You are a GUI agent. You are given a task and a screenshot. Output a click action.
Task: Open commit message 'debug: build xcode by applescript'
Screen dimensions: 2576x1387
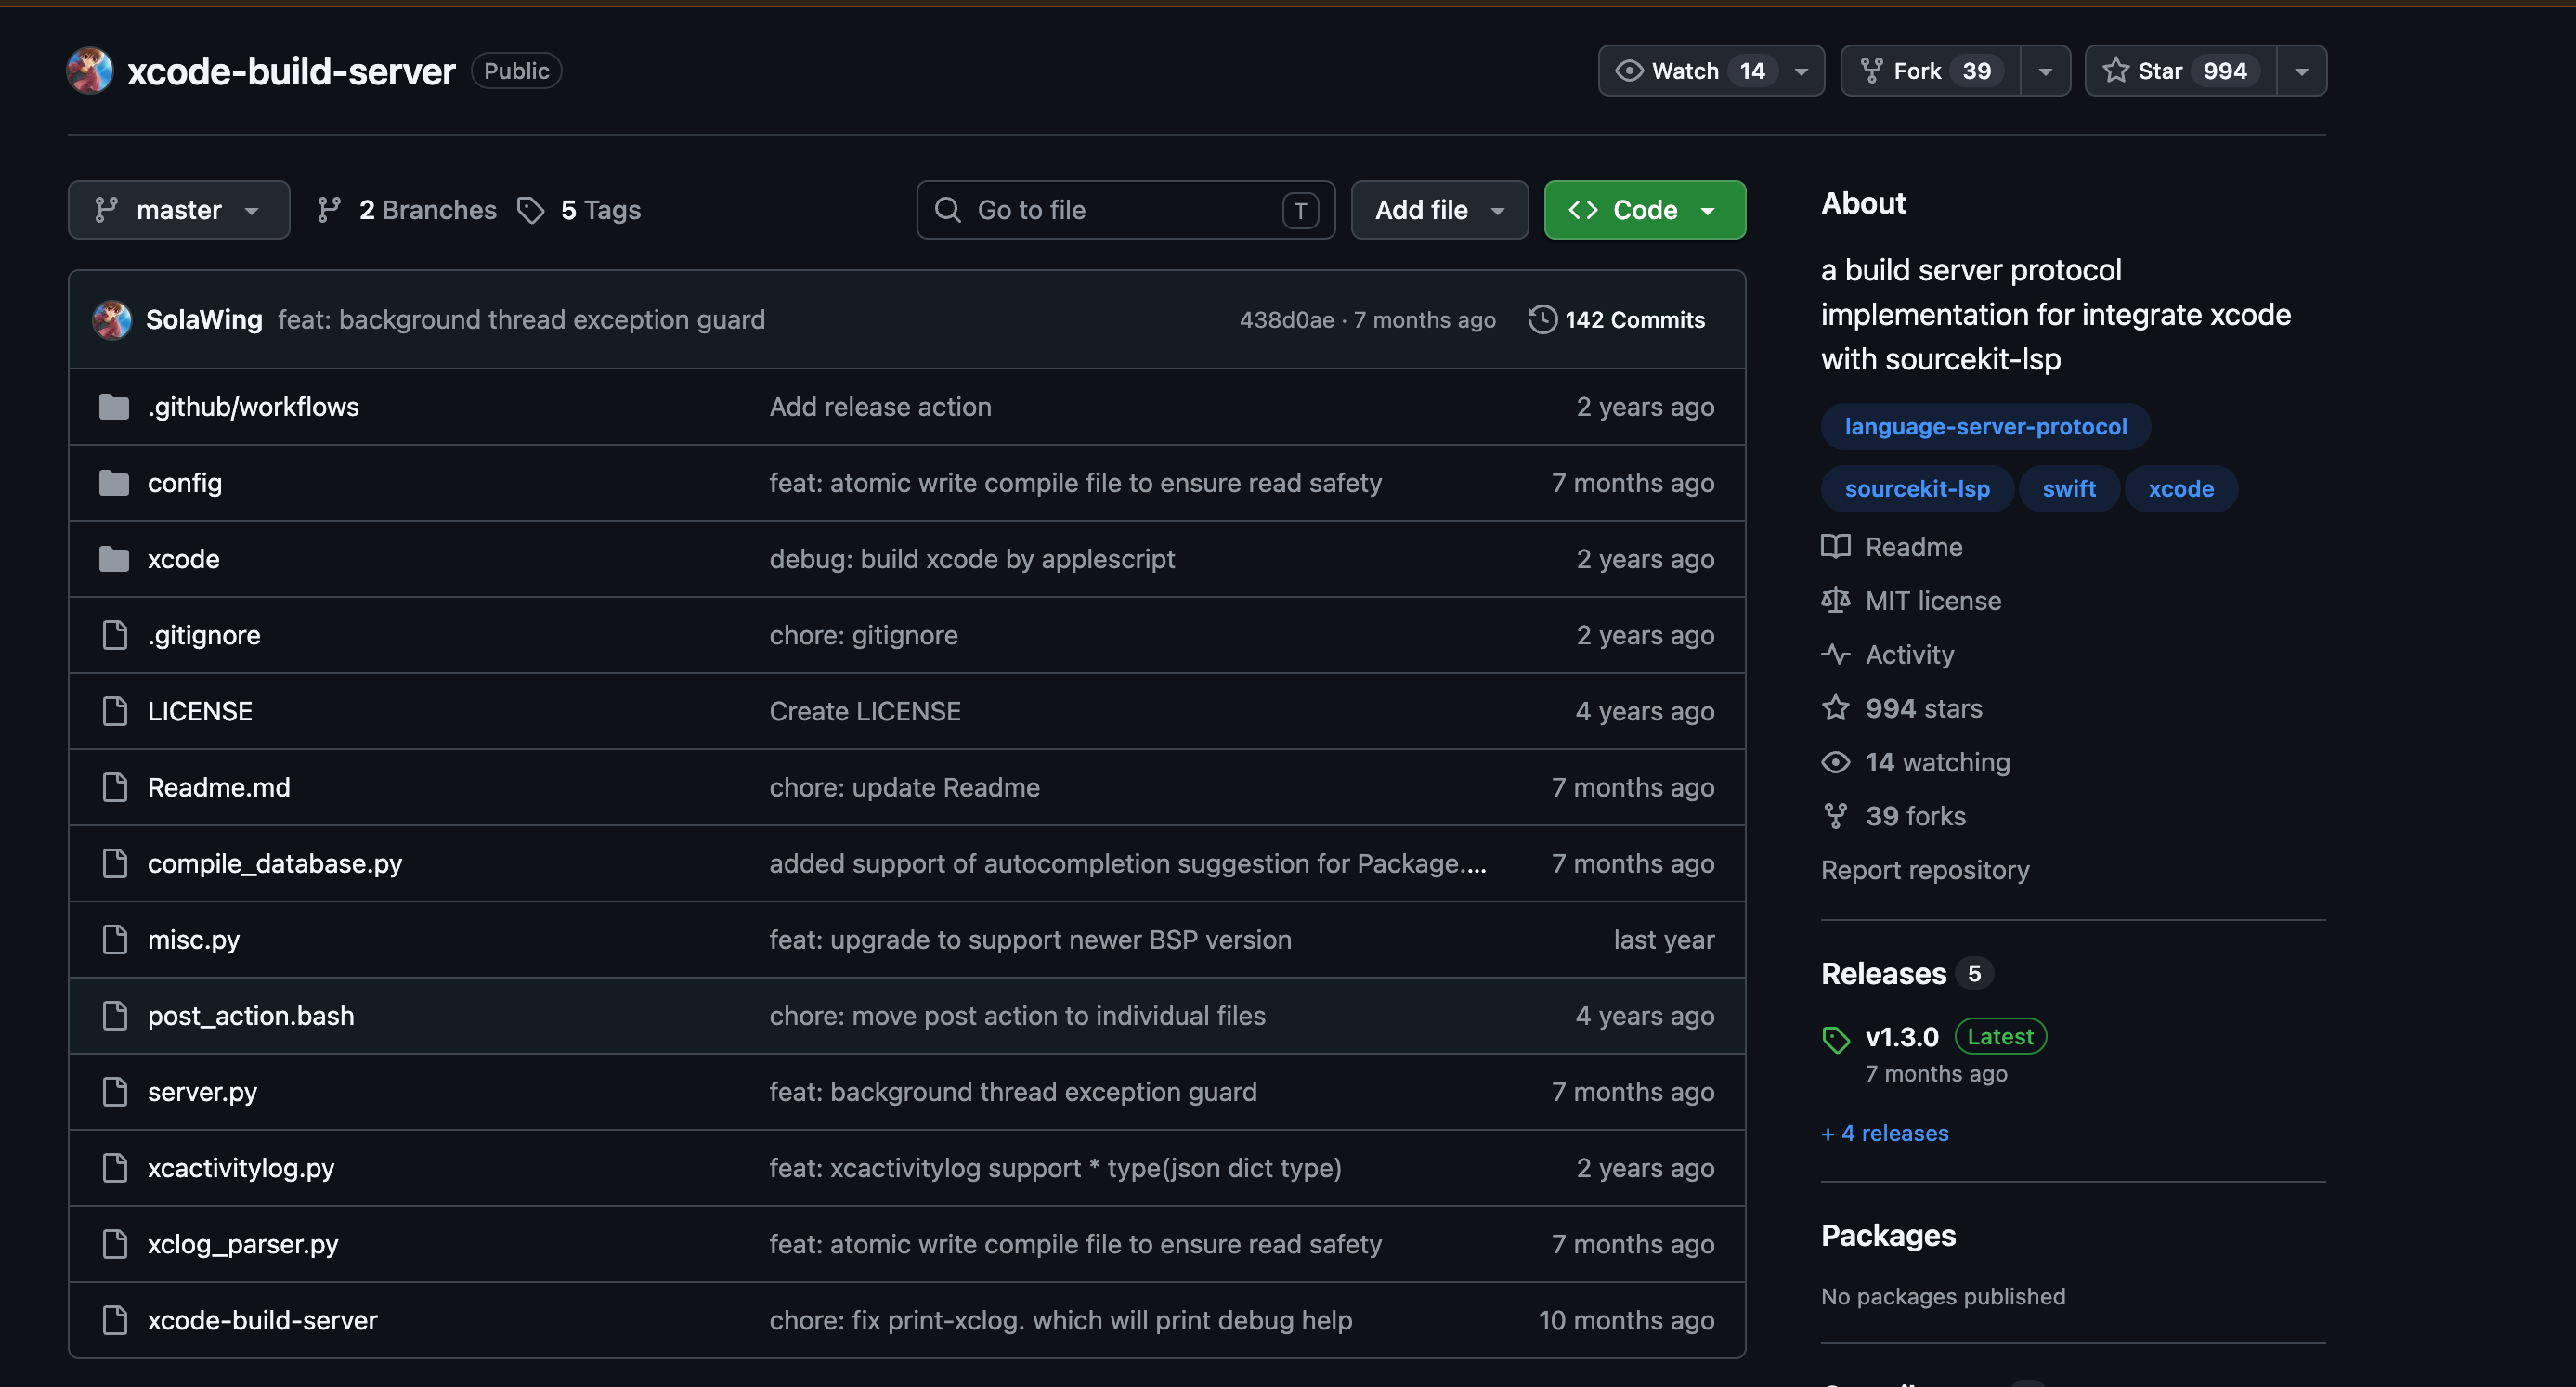click(972, 559)
